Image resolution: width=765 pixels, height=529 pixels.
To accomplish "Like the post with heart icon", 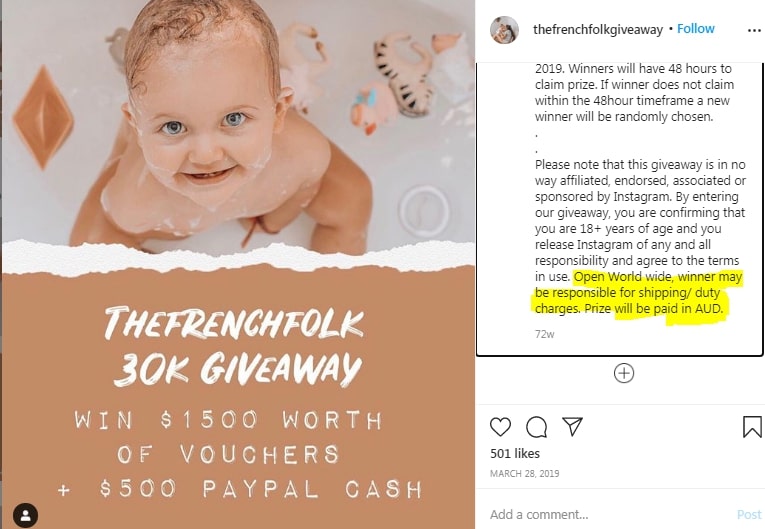I will click(500, 427).
